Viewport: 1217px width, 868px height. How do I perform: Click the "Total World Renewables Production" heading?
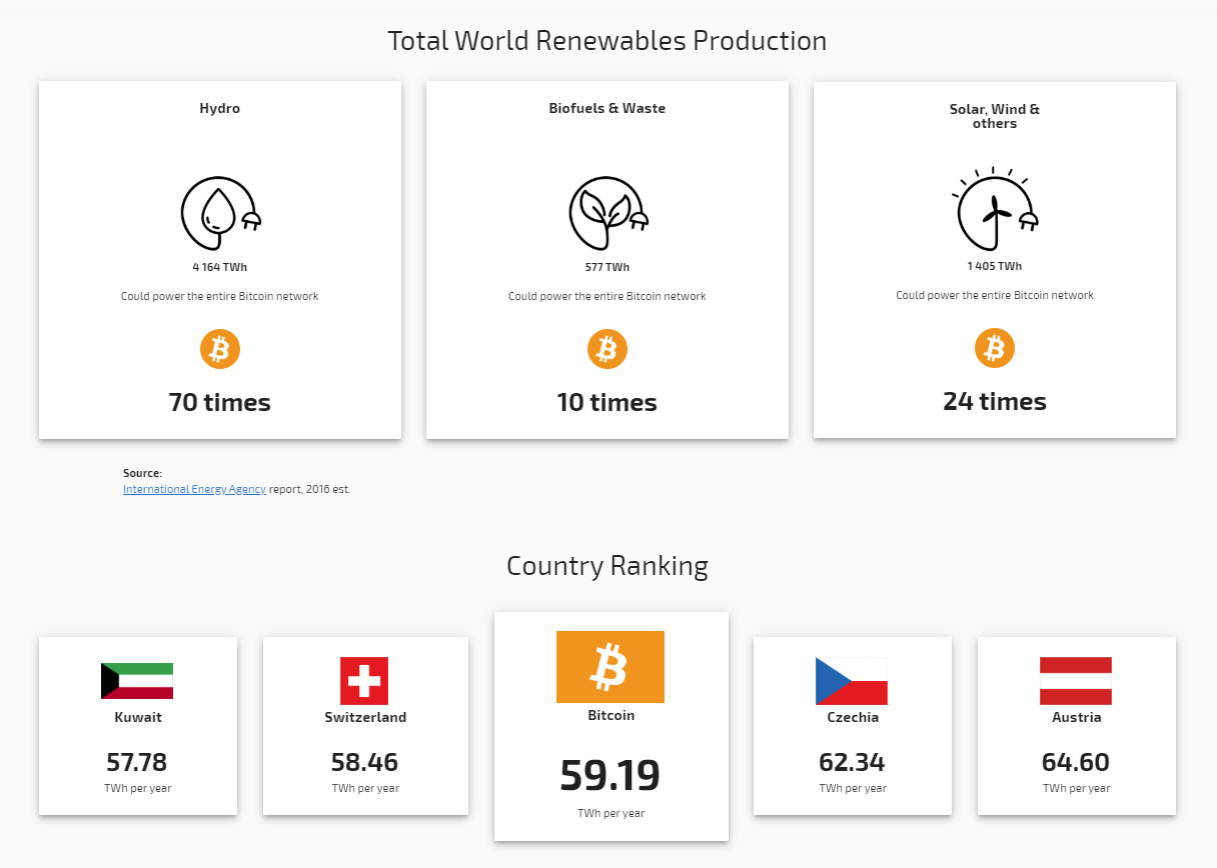[x=607, y=41]
